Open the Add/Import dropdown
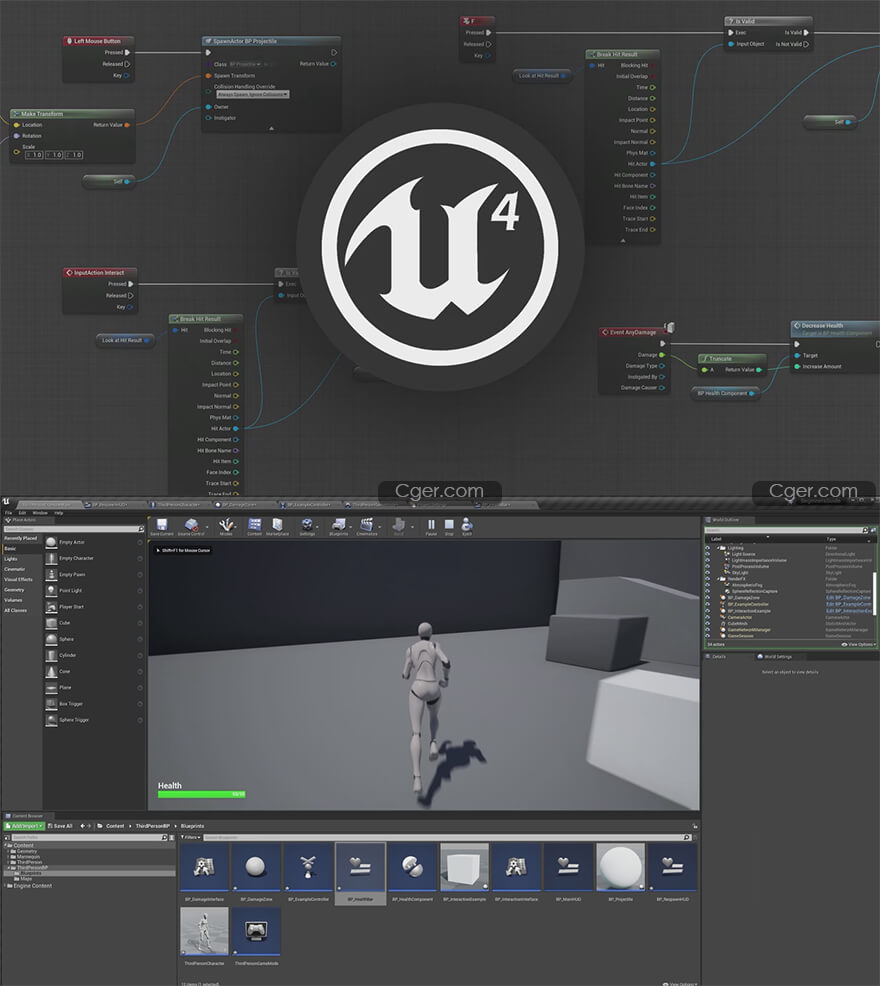Screen dimensions: 880x986 coord(24,826)
